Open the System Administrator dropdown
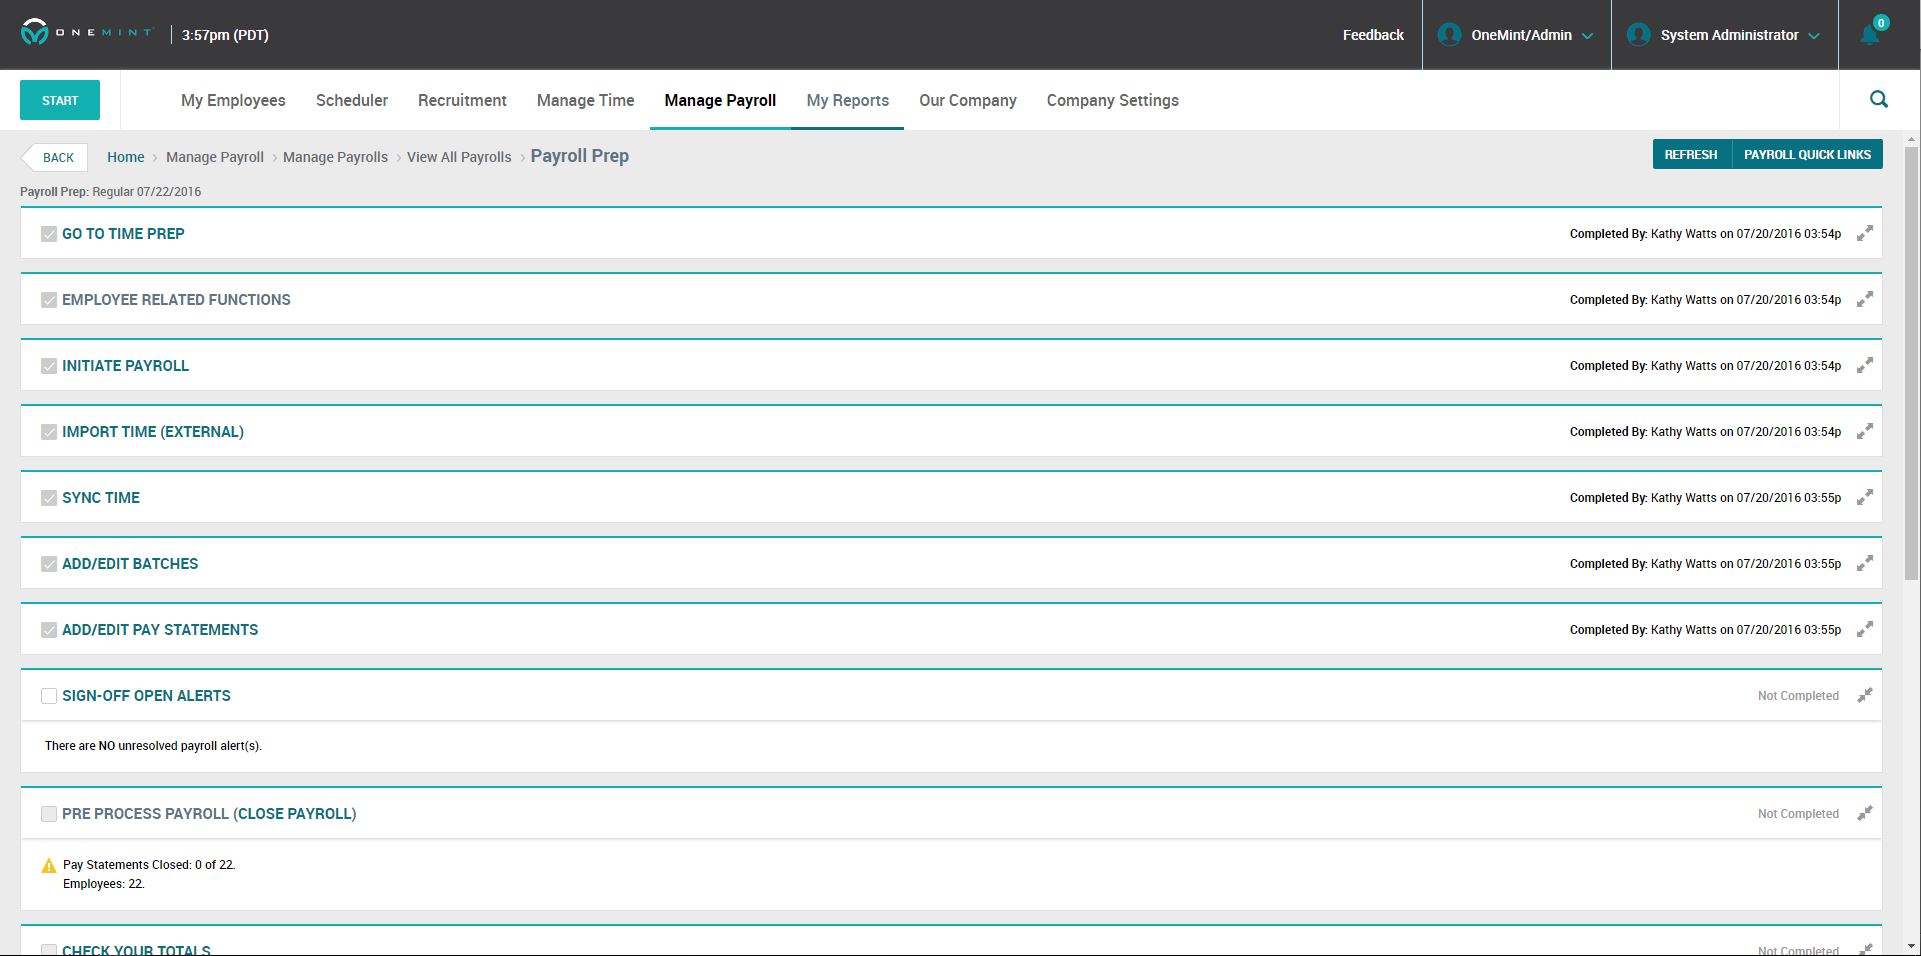Image resolution: width=1921 pixels, height=956 pixels. 1725,35
